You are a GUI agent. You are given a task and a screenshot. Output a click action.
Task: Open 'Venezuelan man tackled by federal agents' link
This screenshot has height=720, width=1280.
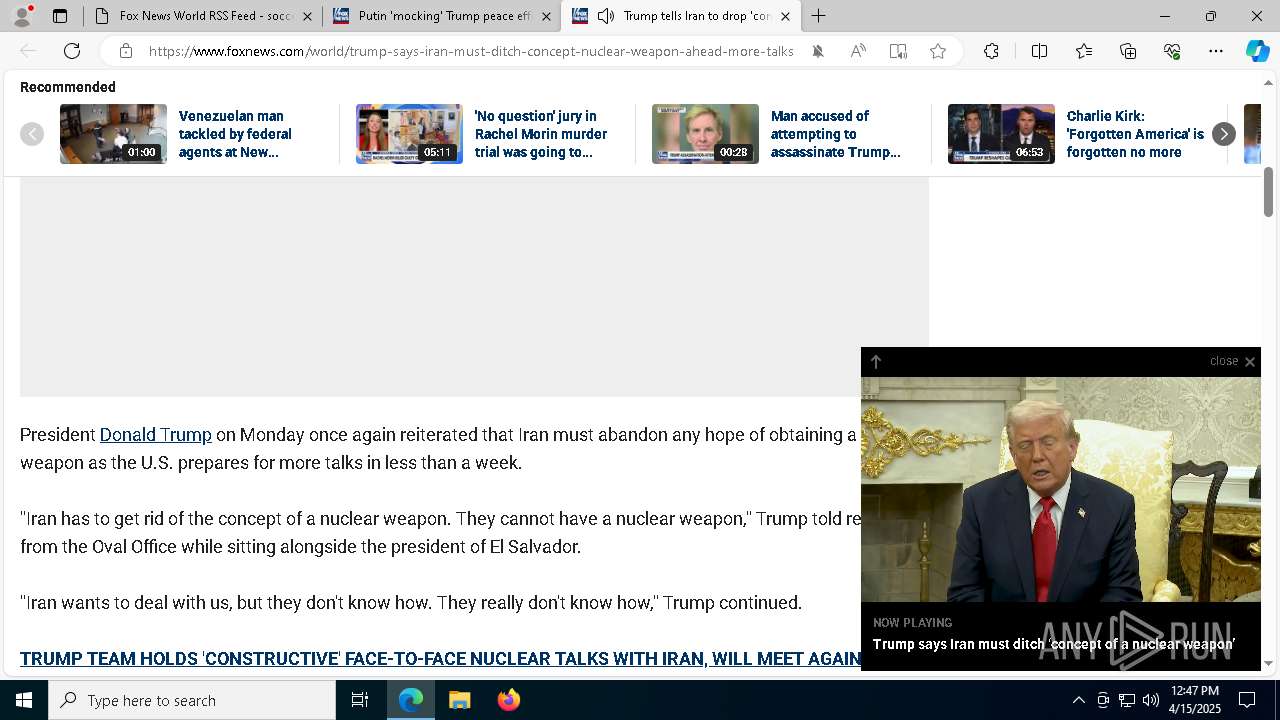click(x=235, y=134)
